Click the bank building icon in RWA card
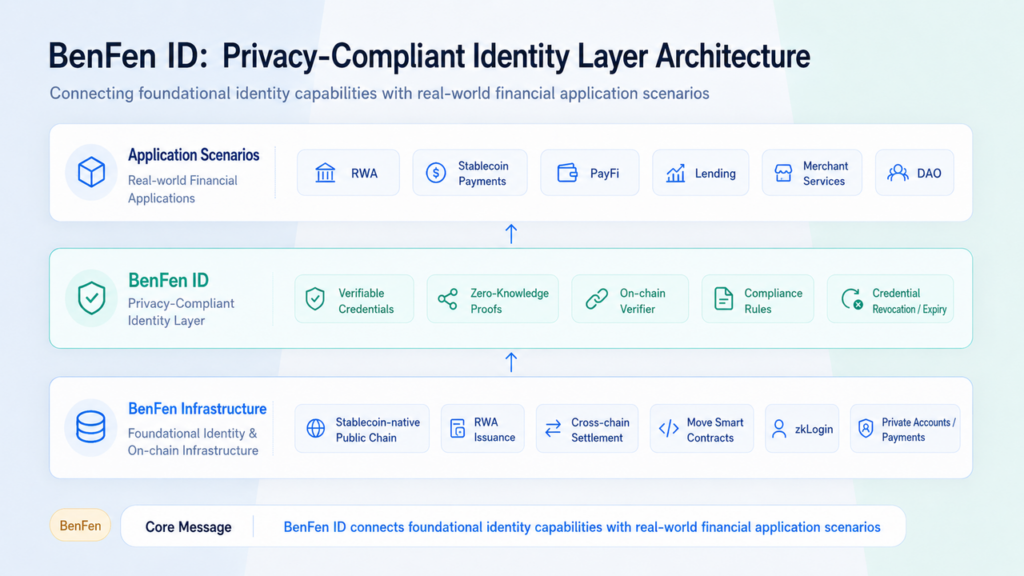1024x576 pixels. tap(325, 173)
